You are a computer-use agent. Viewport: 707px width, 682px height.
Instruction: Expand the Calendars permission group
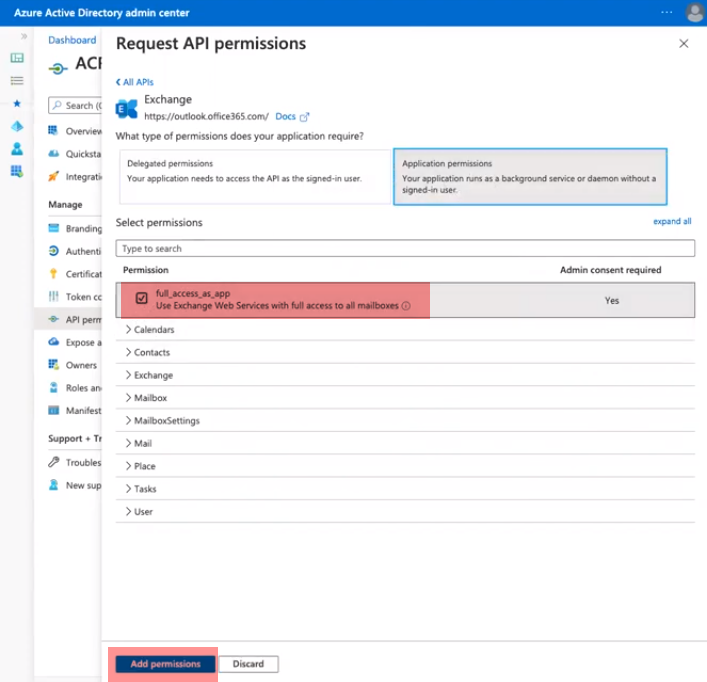pyautogui.click(x=153, y=330)
